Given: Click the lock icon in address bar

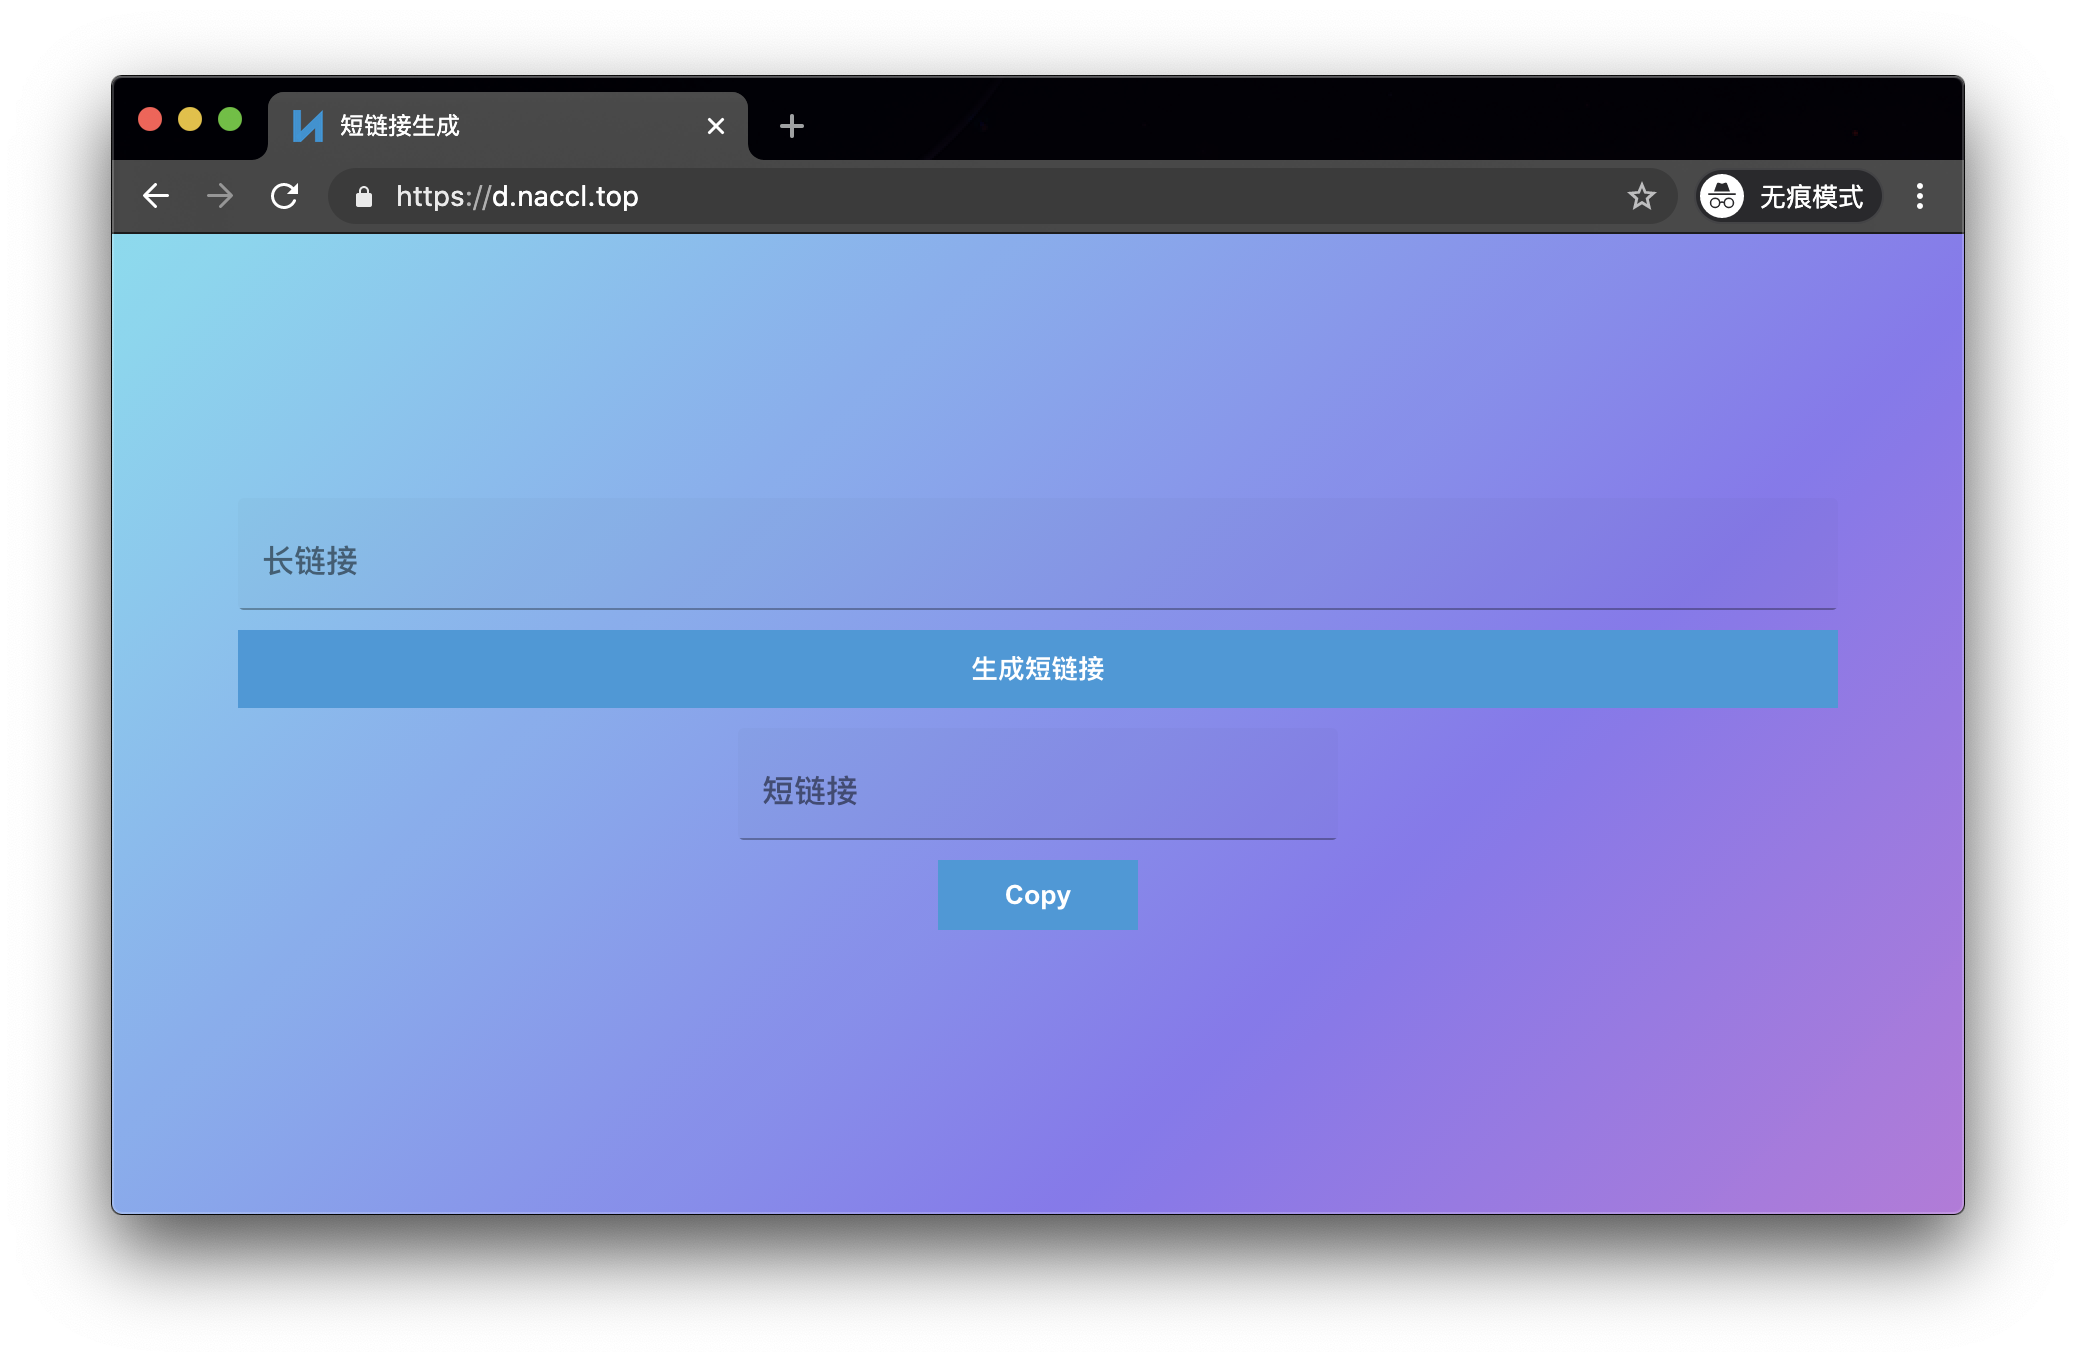Looking at the screenshot, I should [x=364, y=197].
